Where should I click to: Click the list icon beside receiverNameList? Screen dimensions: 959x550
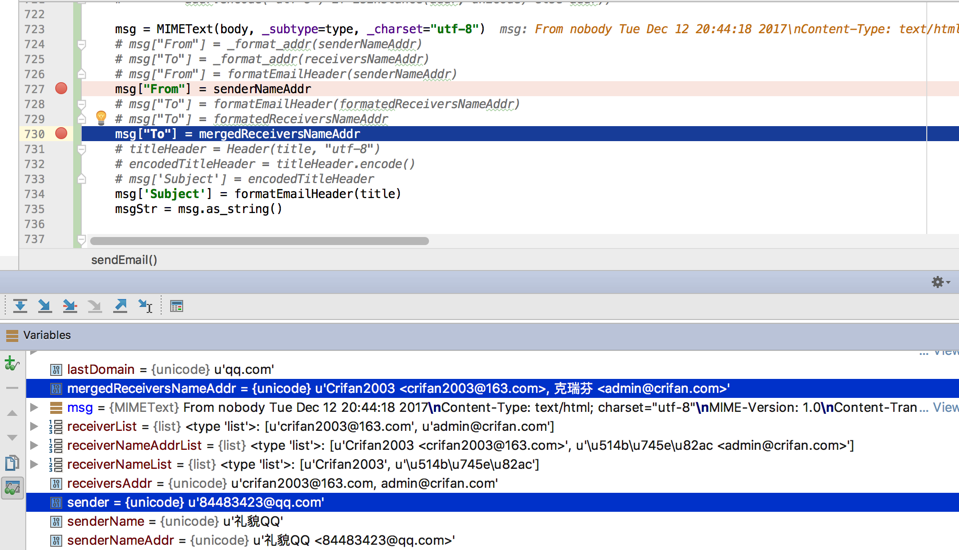tap(56, 464)
